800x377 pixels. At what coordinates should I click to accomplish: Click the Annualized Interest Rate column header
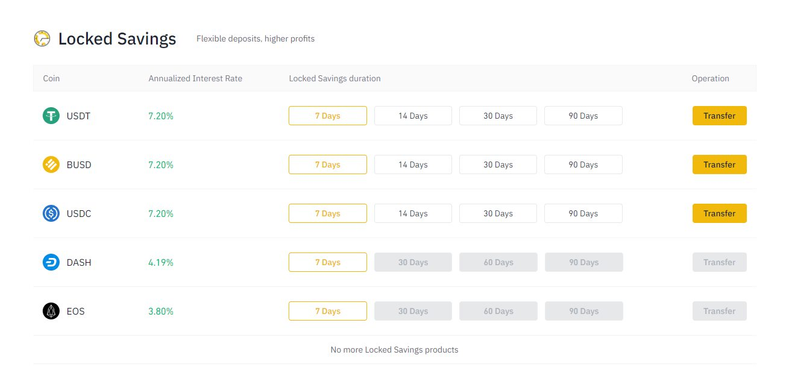pyautogui.click(x=195, y=79)
